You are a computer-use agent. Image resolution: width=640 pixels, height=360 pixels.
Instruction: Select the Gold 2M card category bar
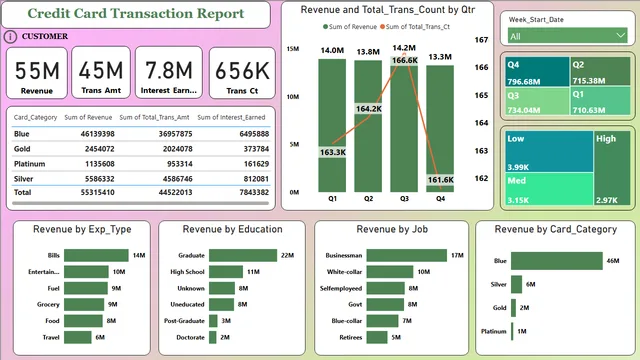pyautogui.click(x=513, y=308)
